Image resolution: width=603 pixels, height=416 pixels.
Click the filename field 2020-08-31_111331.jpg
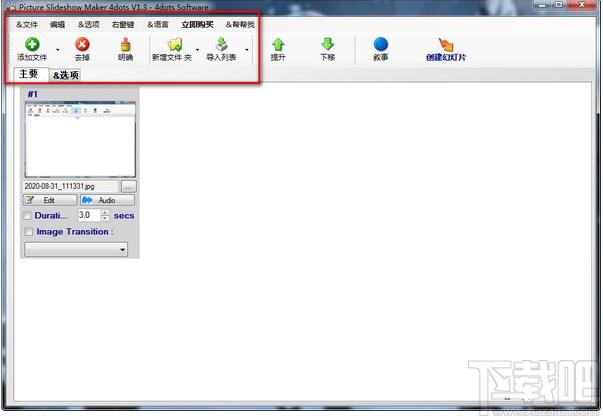71,186
